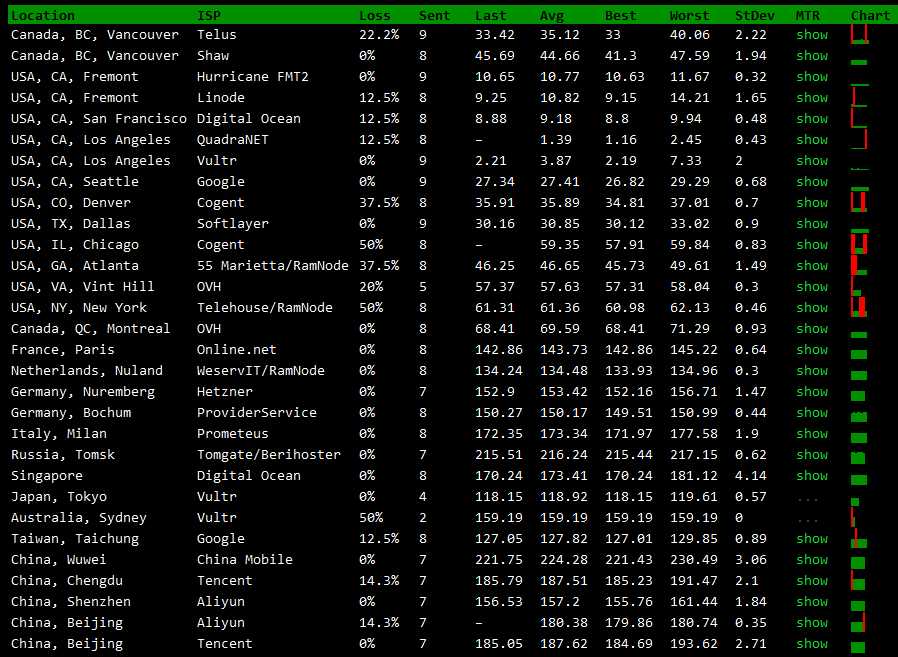Show MTR for Fremont Linode row
Viewport: 898px width, 657px height.
pos(812,98)
